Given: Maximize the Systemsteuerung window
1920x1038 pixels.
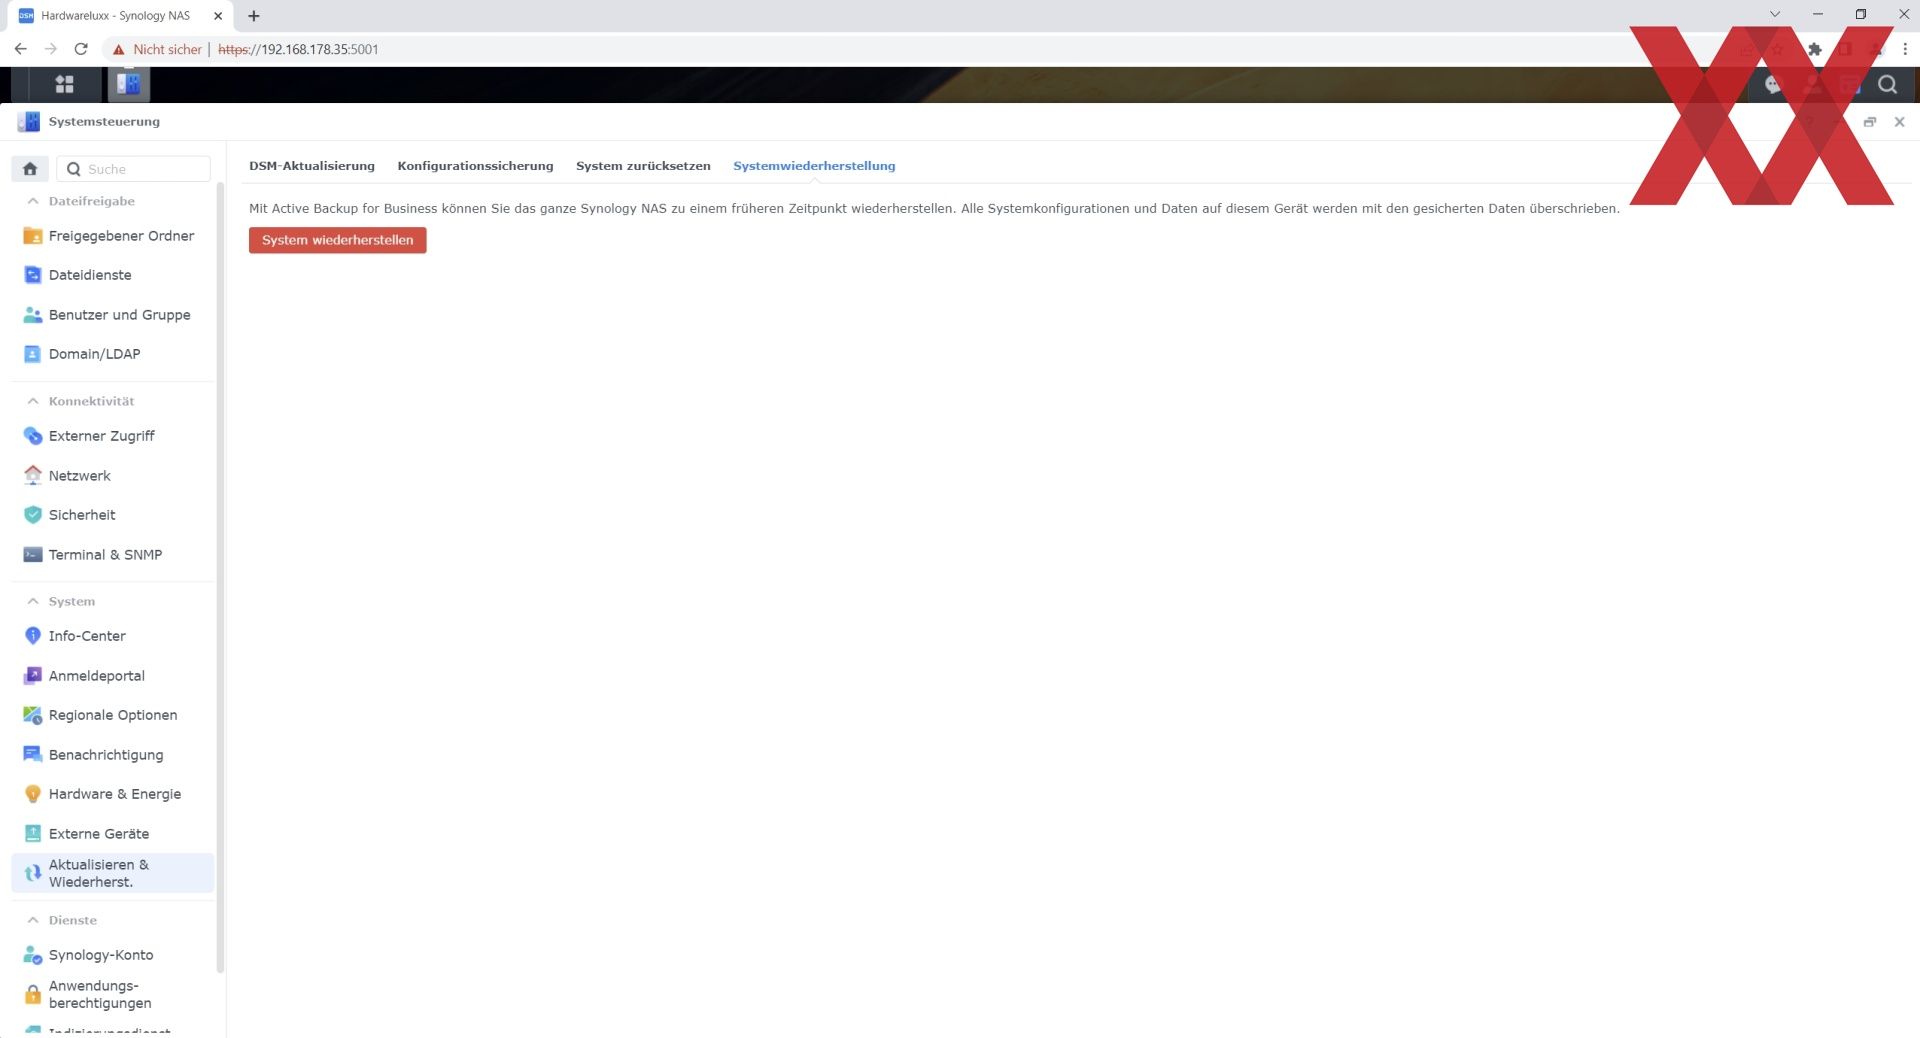Looking at the screenshot, I should pos(1869,122).
